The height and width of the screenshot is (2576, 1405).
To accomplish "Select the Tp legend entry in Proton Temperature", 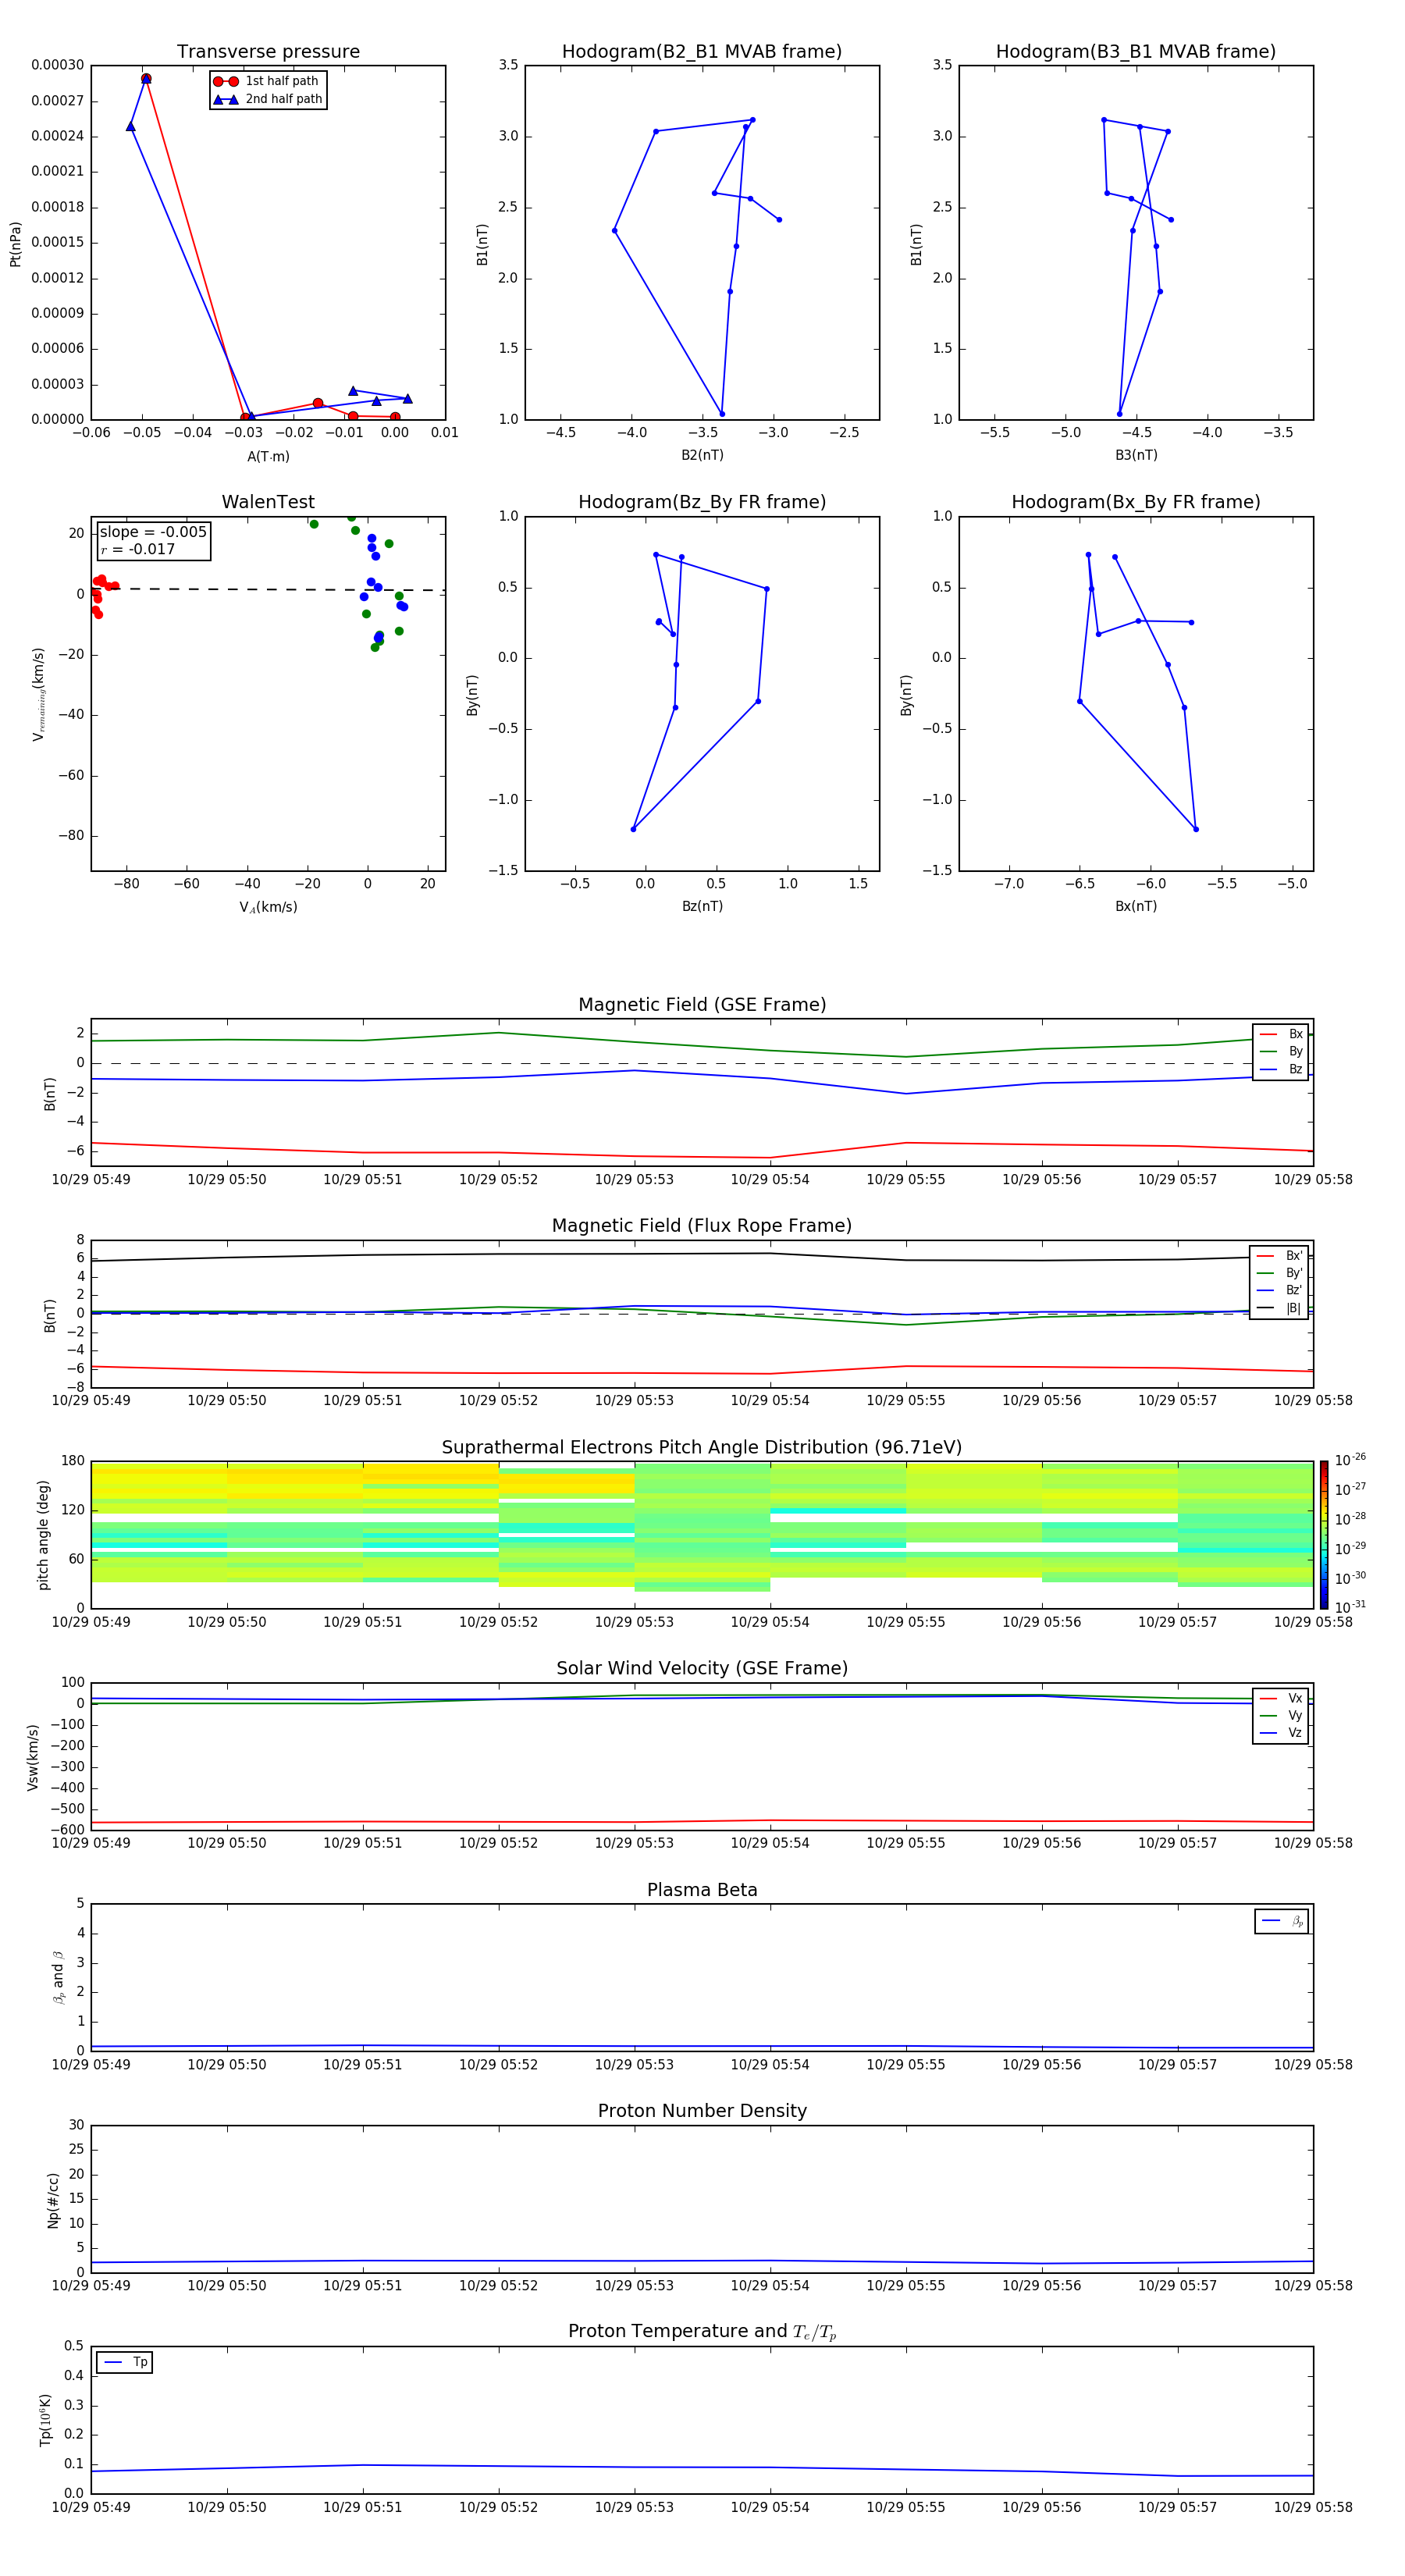I will coord(125,2362).
